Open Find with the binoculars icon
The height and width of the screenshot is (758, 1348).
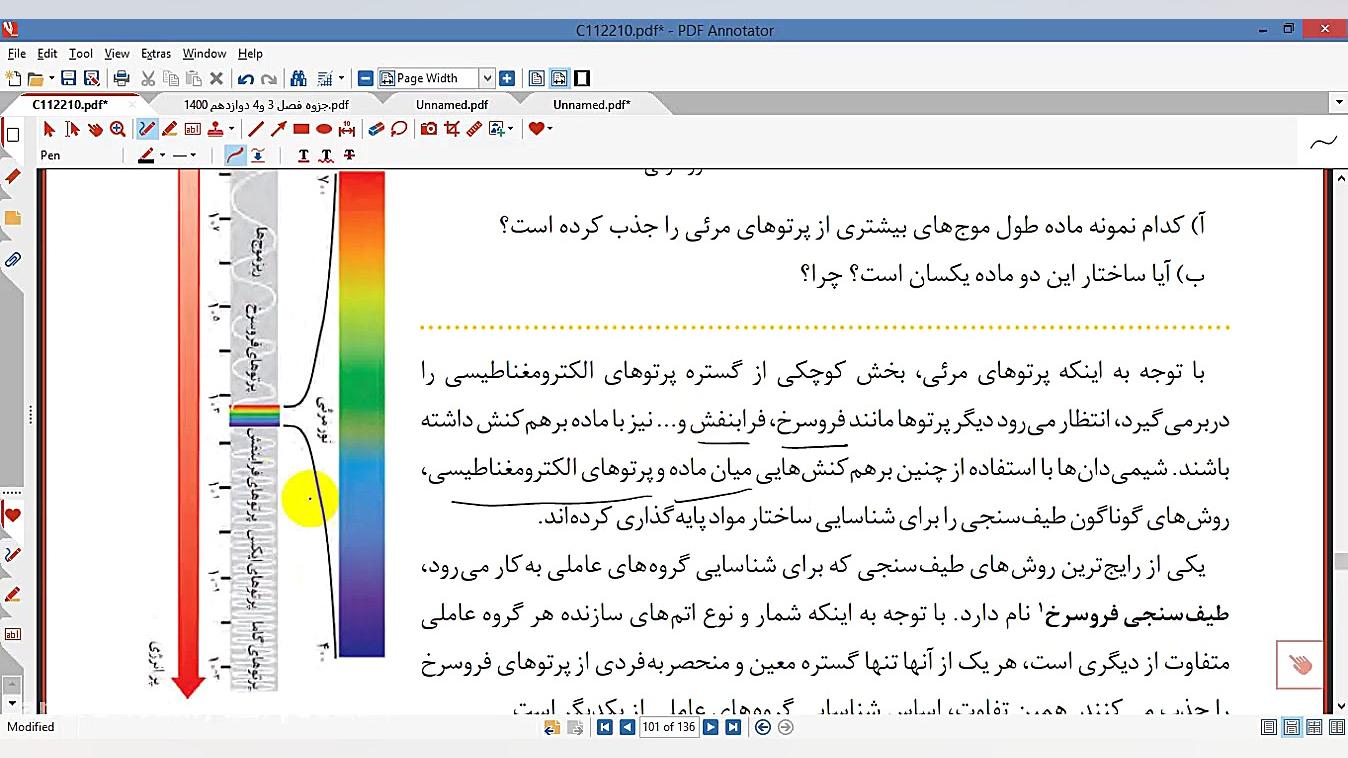pos(297,77)
